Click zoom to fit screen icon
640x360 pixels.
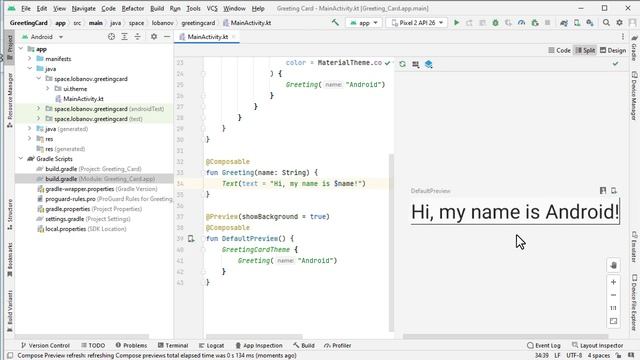[613, 321]
